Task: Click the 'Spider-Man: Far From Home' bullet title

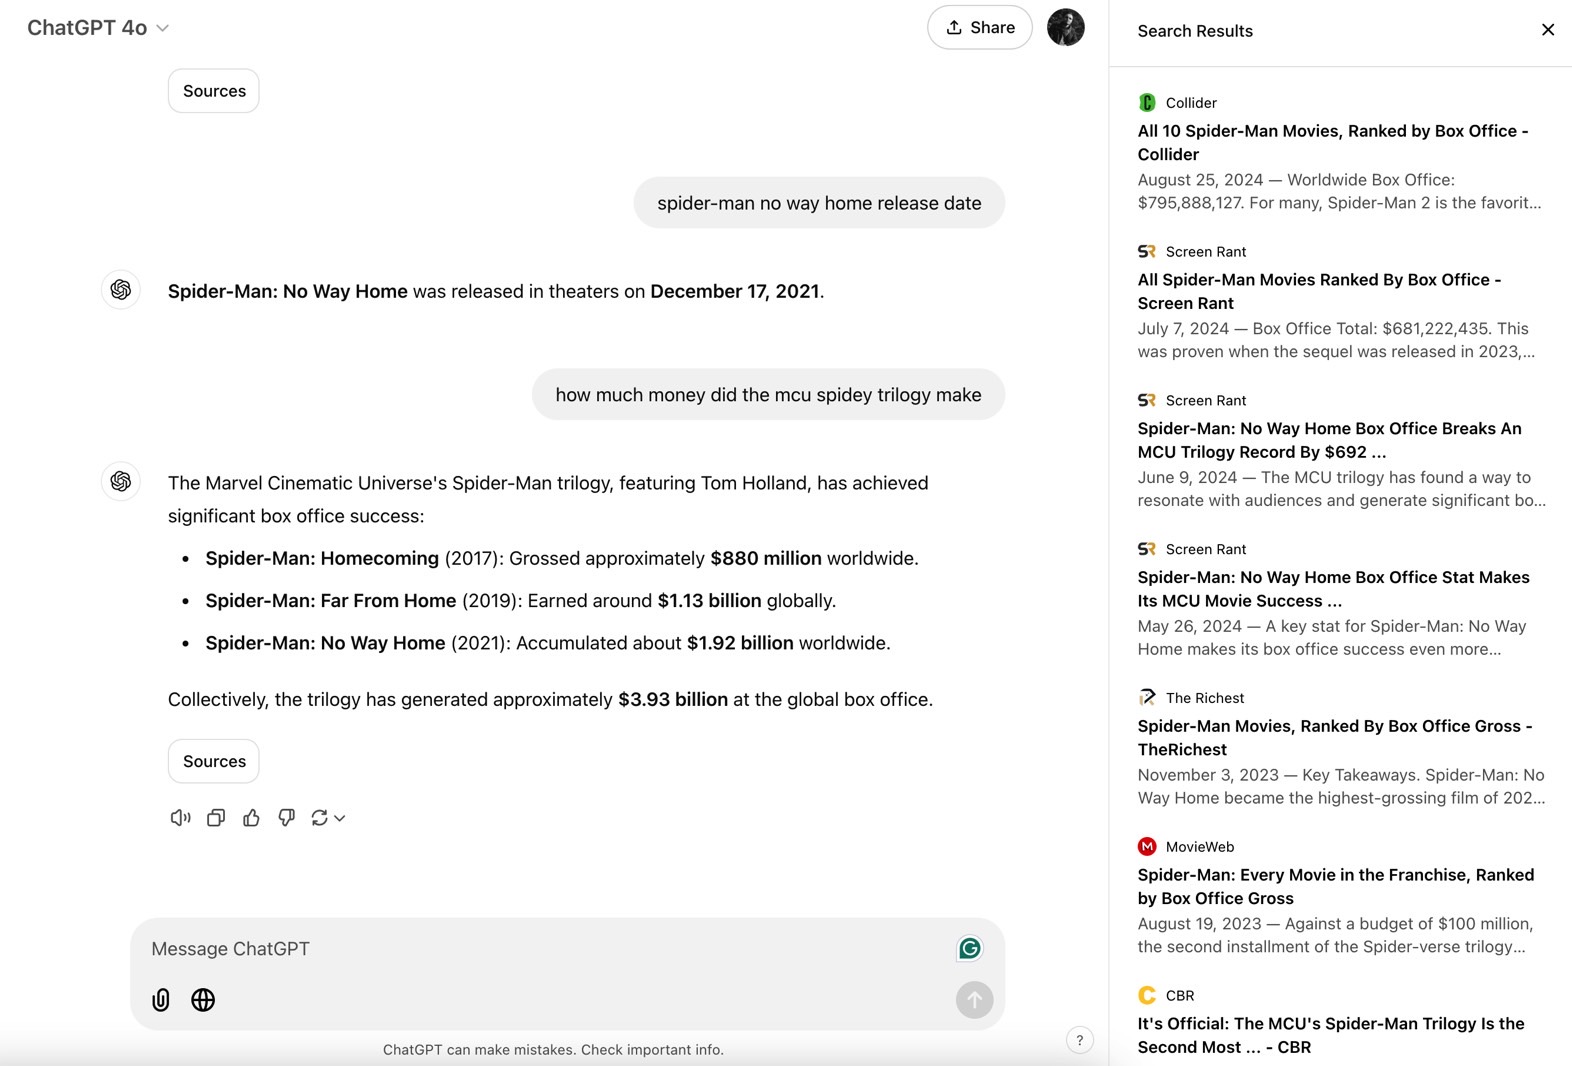Action: tap(331, 601)
